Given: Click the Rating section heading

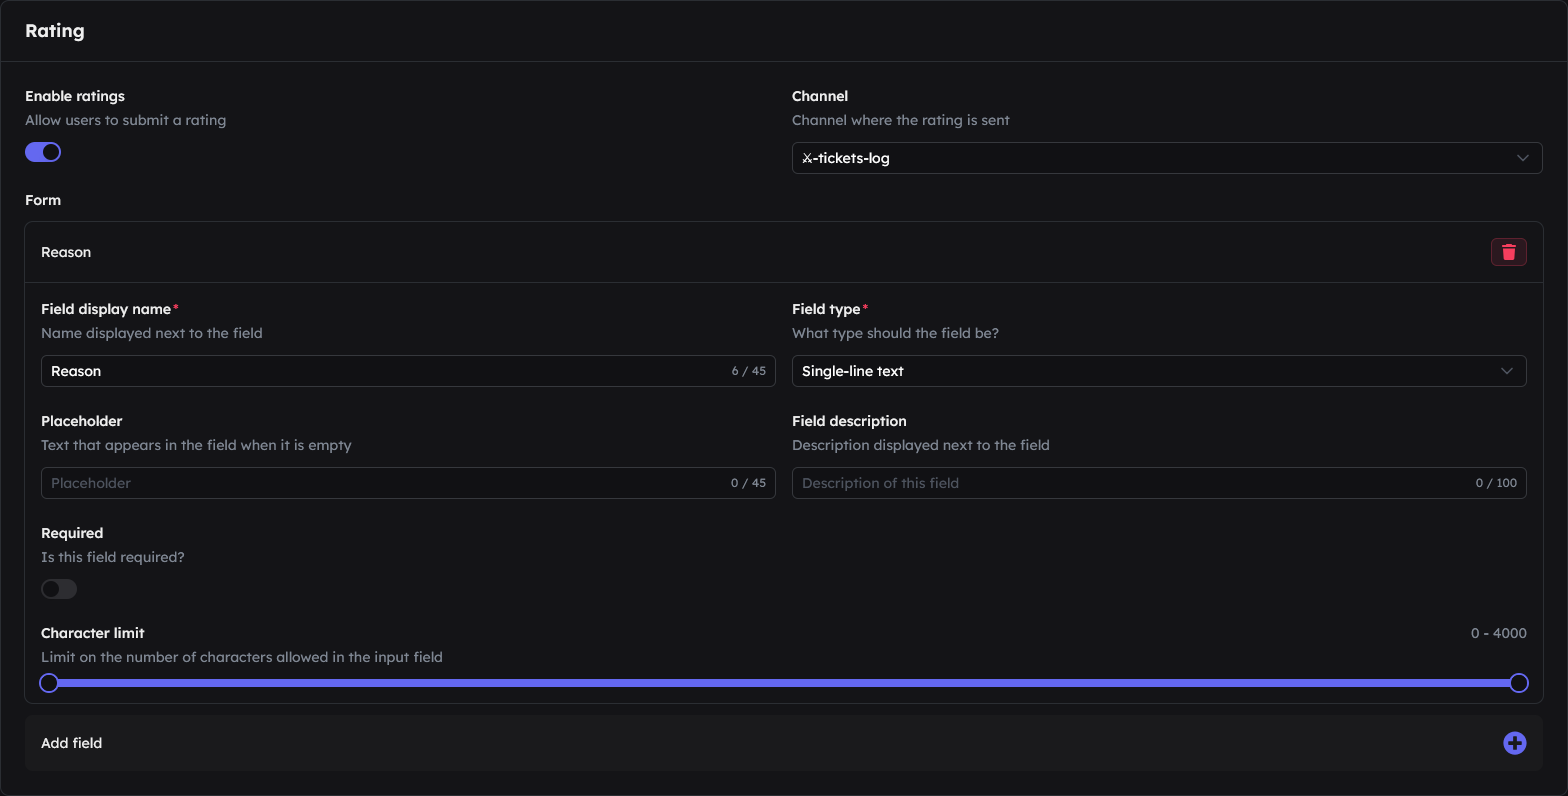Looking at the screenshot, I should click(55, 31).
